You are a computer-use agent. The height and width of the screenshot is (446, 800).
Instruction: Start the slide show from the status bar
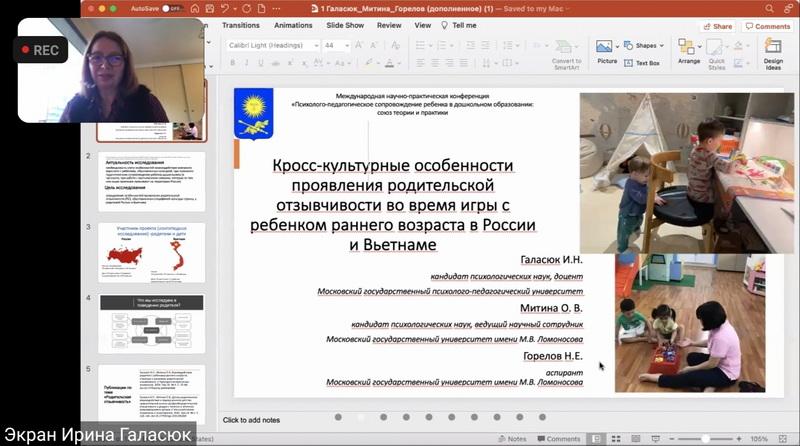pos(656,439)
